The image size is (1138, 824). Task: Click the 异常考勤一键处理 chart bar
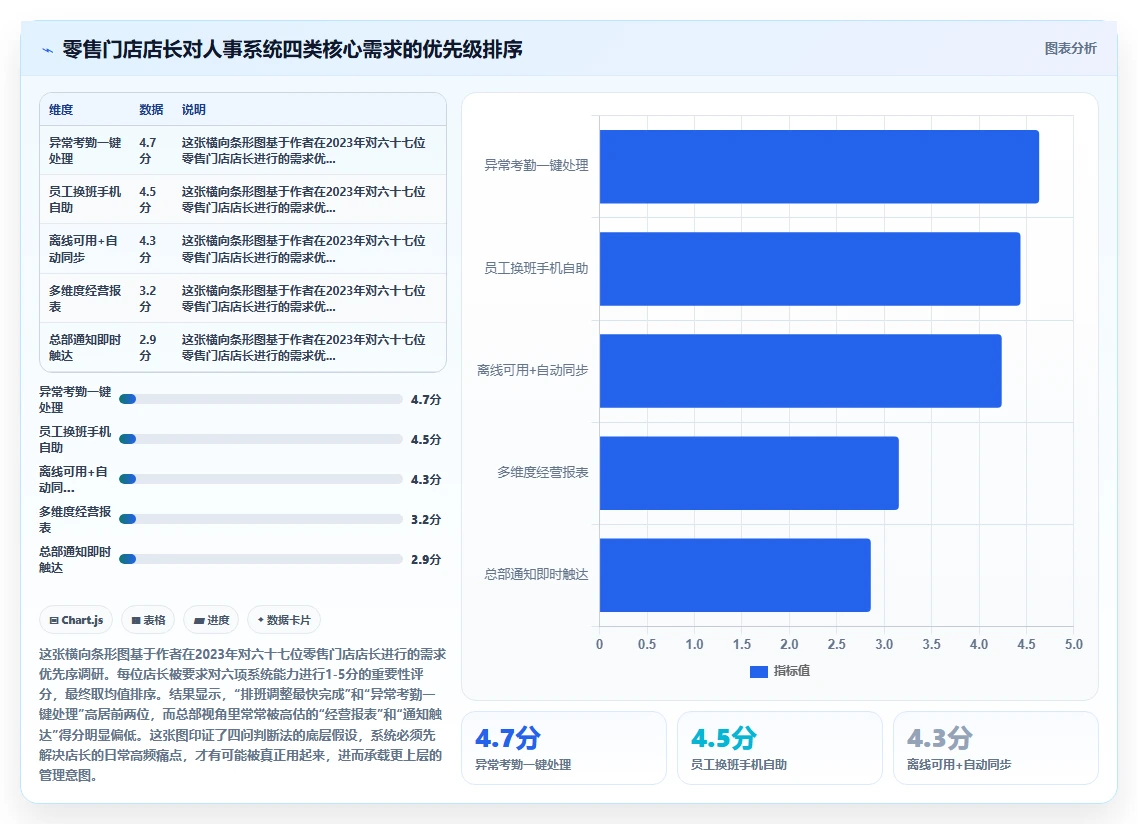click(x=819, y=167)
